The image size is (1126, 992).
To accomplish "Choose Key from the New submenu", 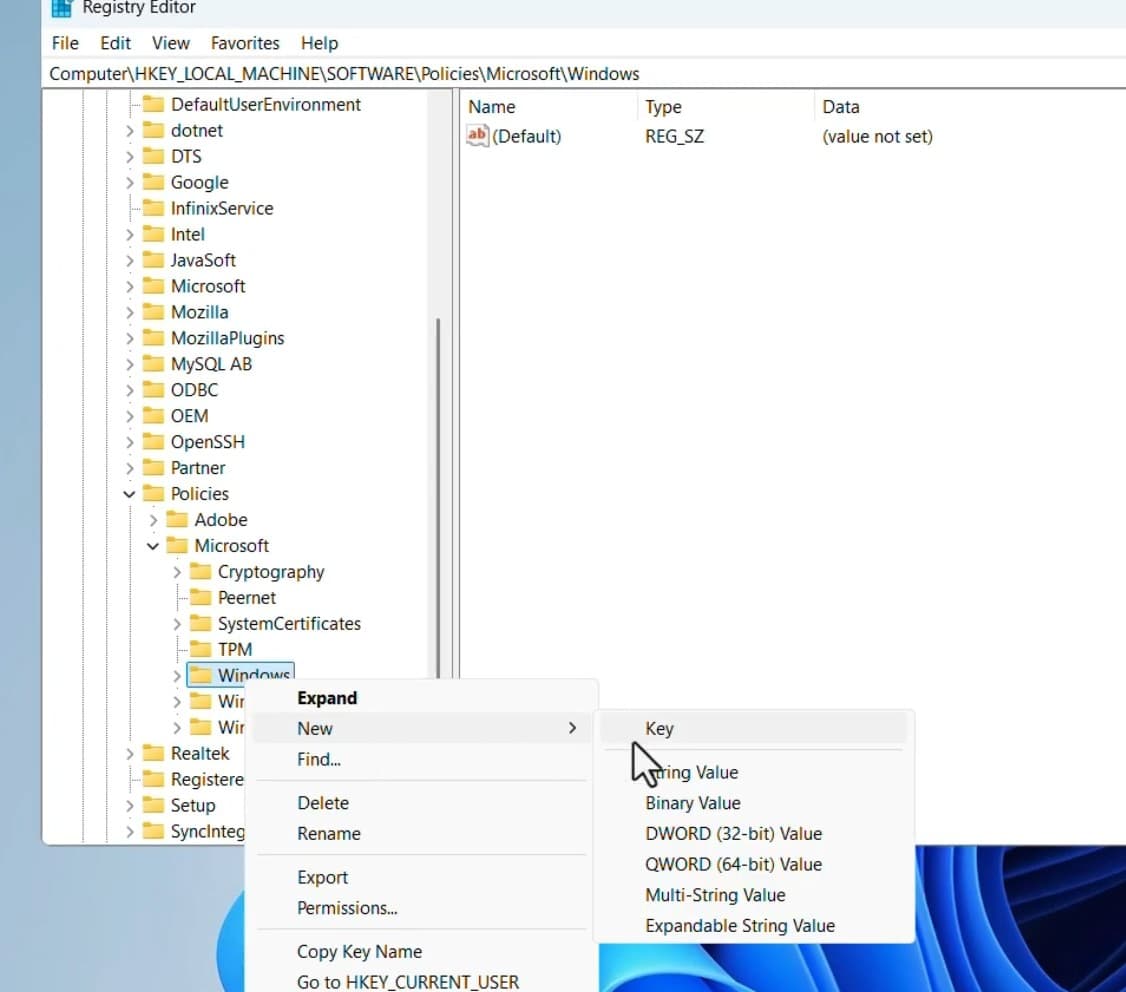I will 659,729.
